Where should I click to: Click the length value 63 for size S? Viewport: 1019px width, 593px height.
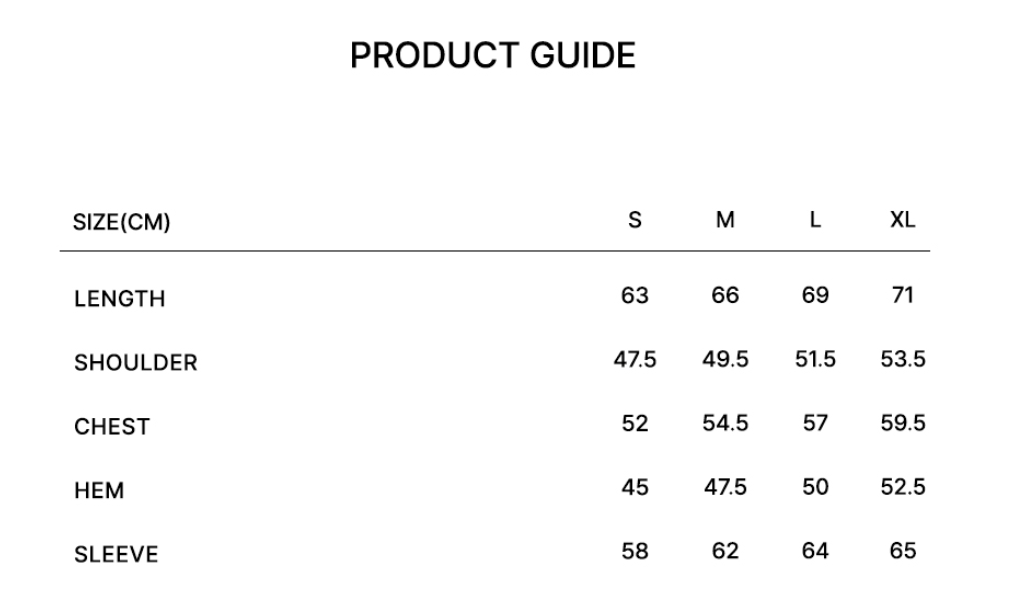pyautogui.click(x=635, y=296)
